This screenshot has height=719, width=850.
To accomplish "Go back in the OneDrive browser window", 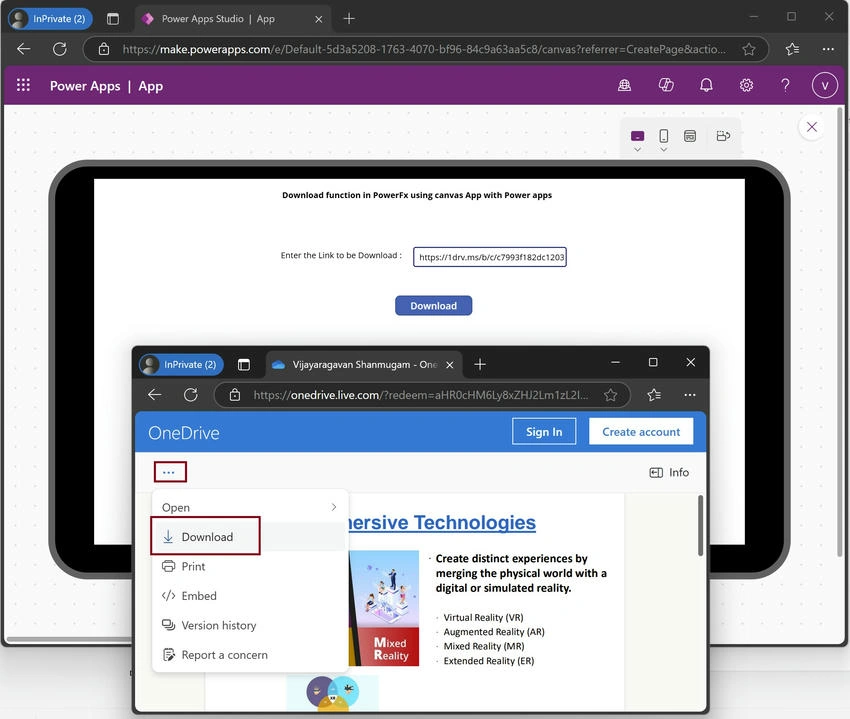I will 155,395.
